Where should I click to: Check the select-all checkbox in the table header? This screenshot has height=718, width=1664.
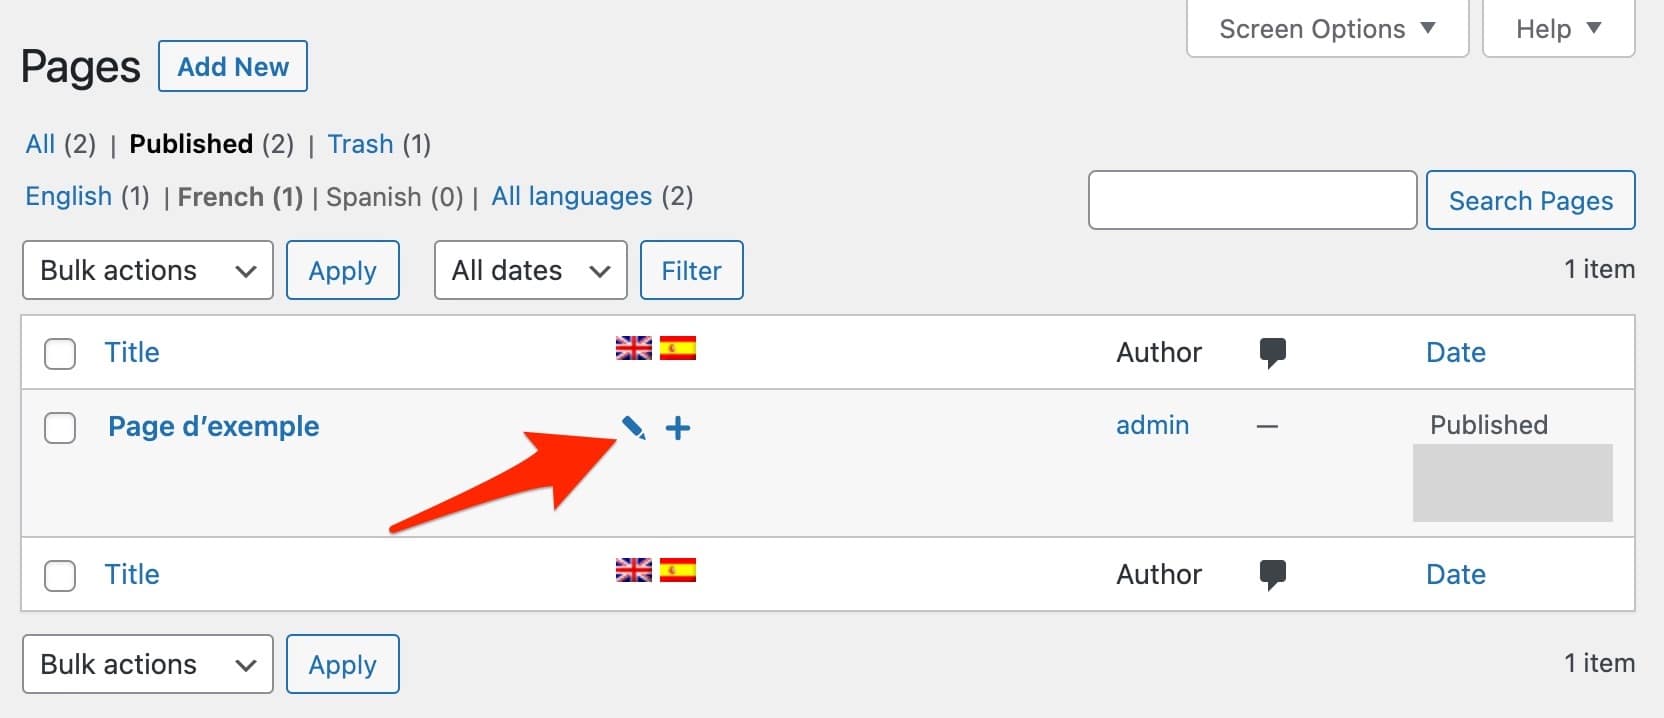pos(60,353)
